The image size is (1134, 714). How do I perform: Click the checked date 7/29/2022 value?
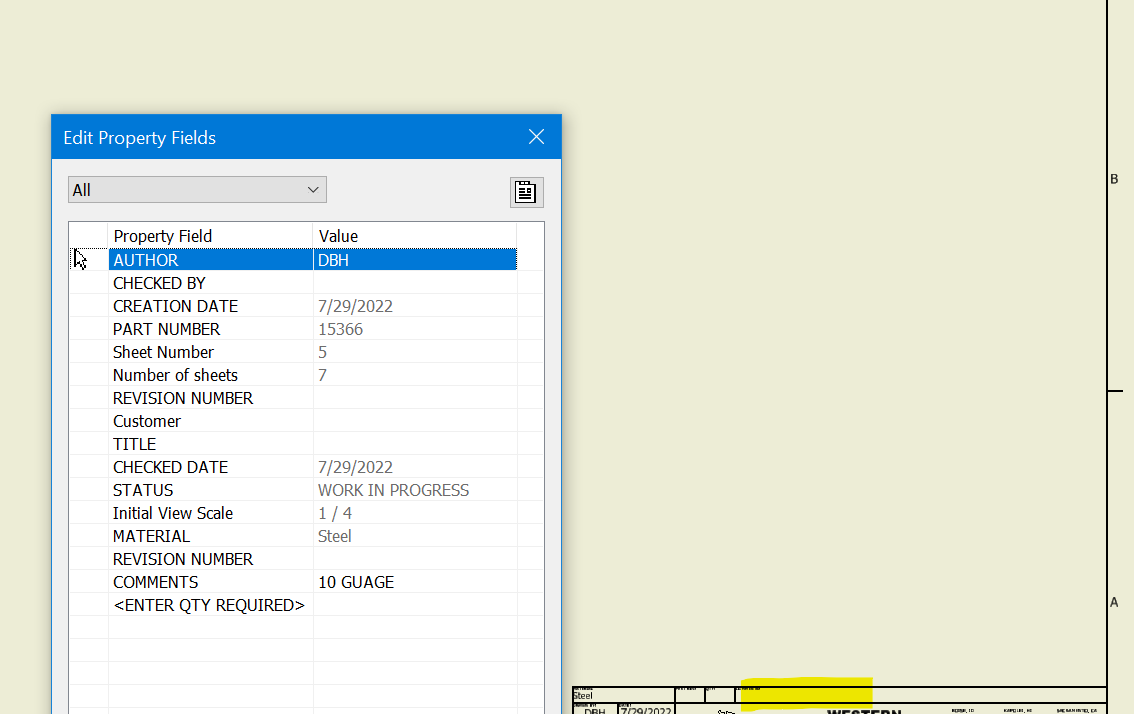[415, 467]
